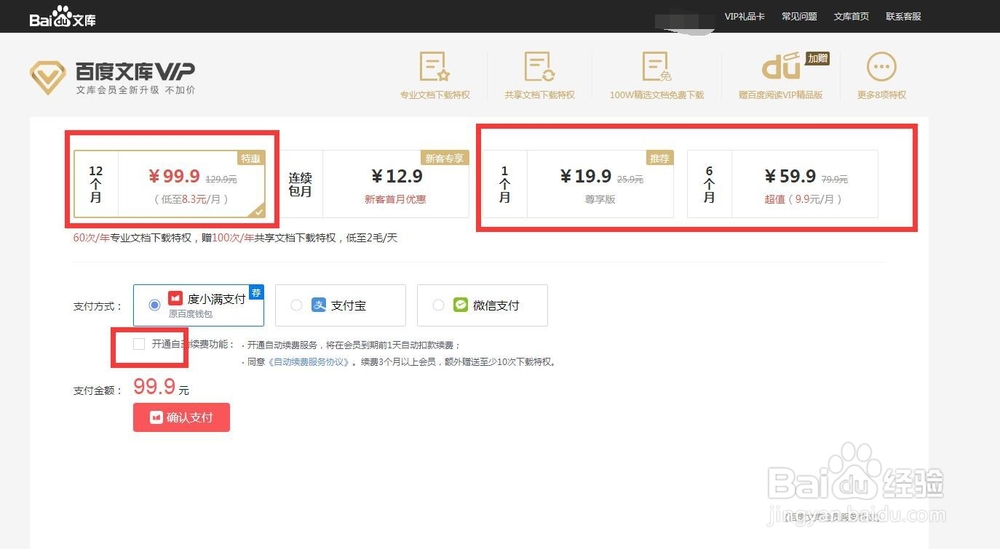The height and width of the screenshot is (549, 1000).
Task: Show more 8 privileges icon
Action: pyautogui.click(x=881, y=66)
